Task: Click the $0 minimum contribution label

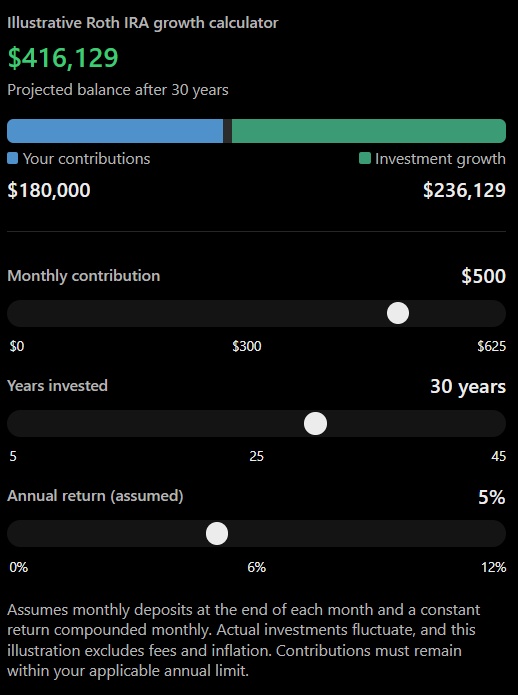Action: point(17,346)
